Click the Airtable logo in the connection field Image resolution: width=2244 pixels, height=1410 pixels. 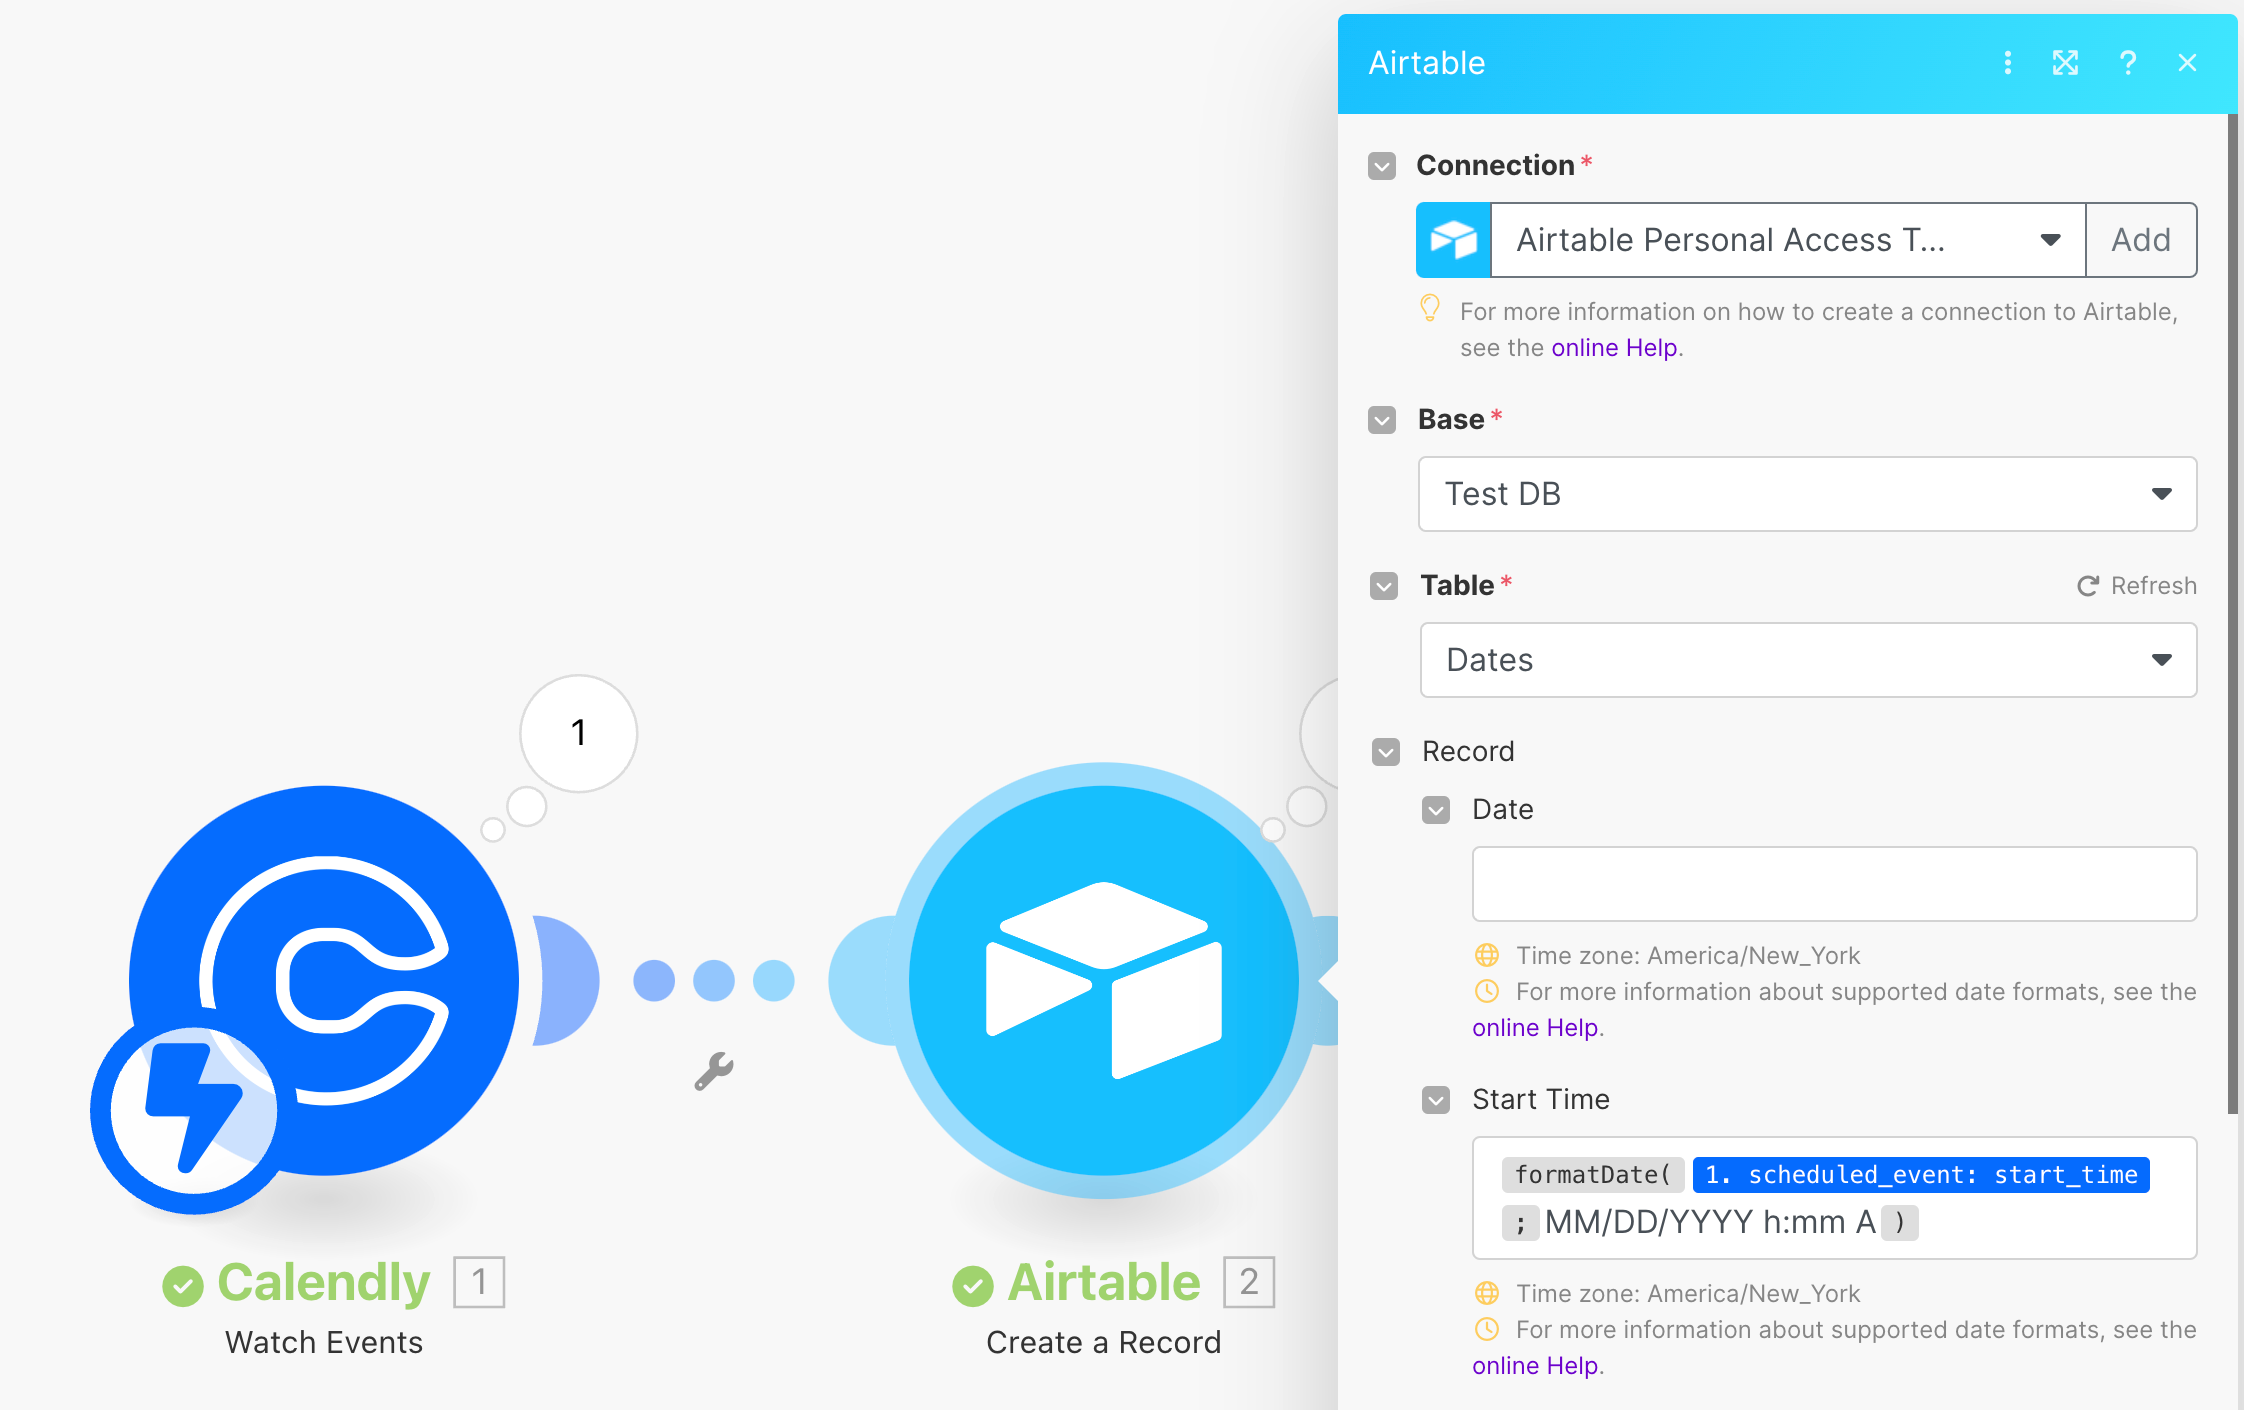click(x=1453, y=240)
